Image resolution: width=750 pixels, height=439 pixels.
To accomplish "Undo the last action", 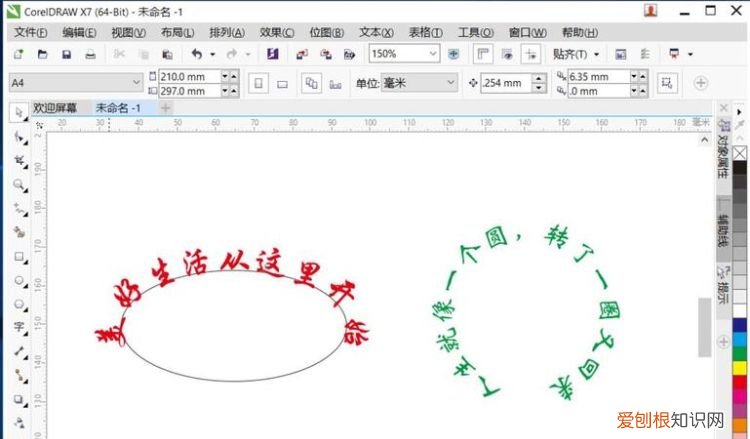I will [x=197, y=54].
